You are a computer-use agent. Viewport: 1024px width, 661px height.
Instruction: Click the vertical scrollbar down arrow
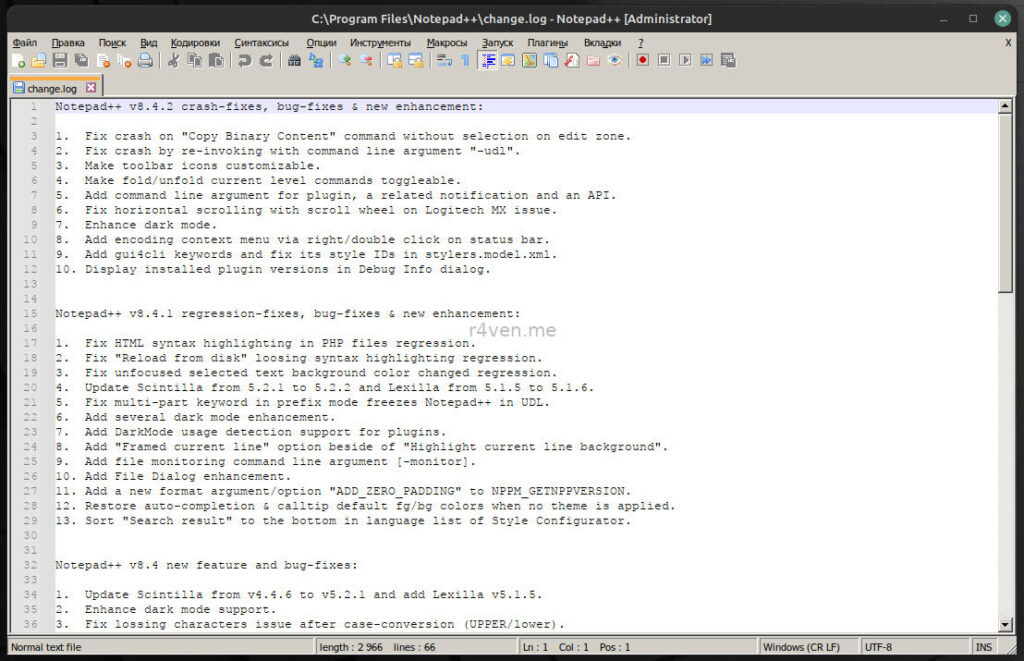(1005, 625)
